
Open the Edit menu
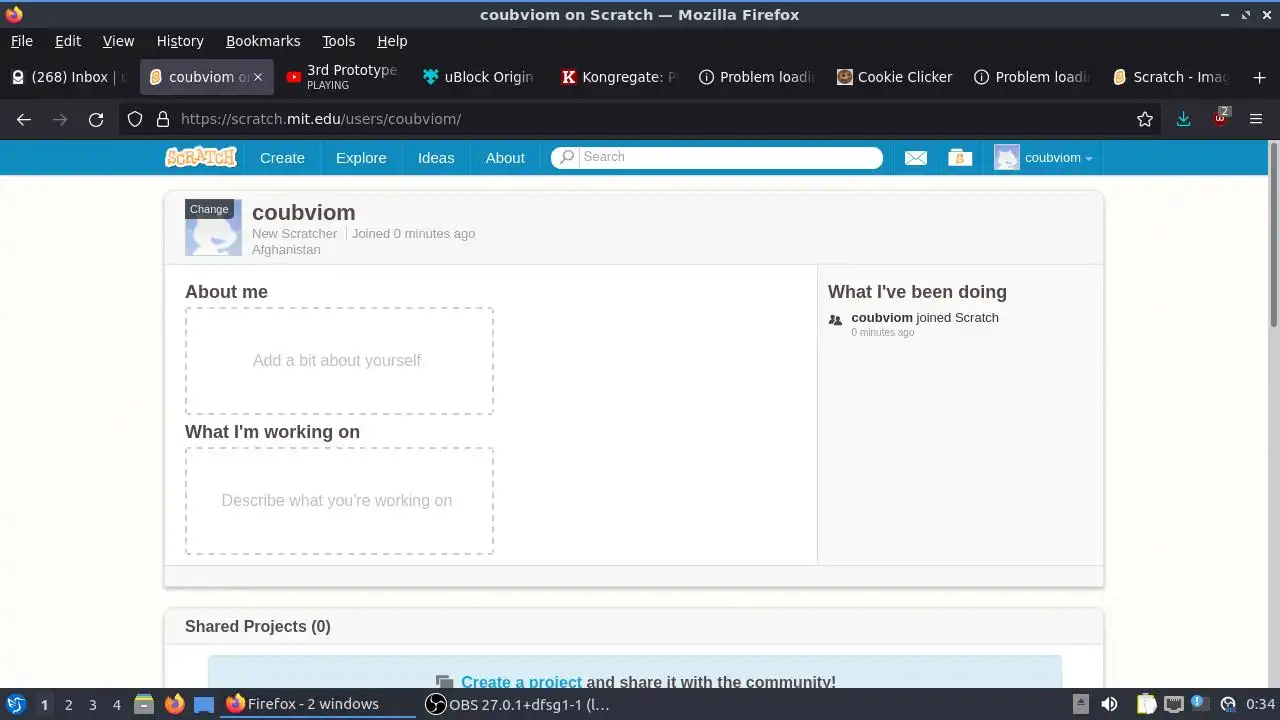click(x=68, y=41)
